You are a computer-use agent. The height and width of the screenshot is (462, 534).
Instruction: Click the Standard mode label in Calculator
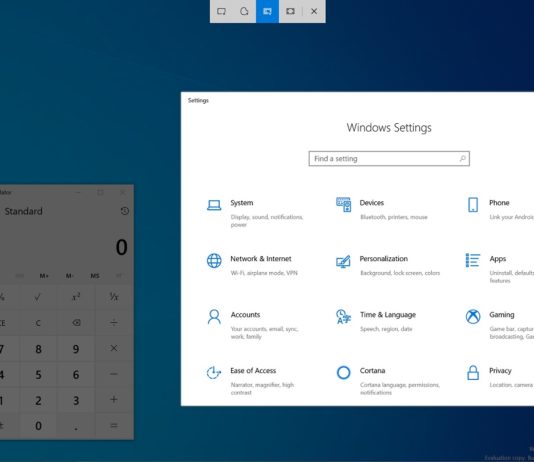click(23, 211)
